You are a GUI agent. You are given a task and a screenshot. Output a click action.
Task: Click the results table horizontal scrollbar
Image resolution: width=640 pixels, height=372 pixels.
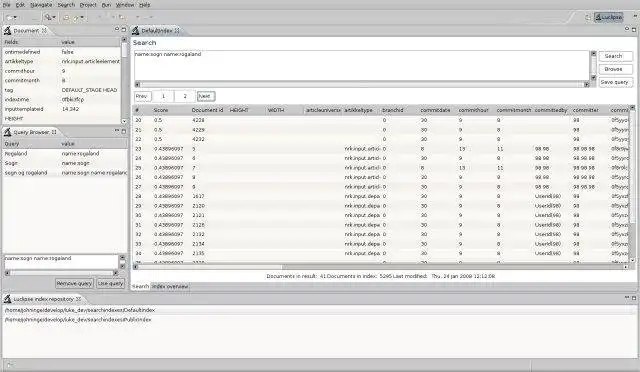coord(380,267)
